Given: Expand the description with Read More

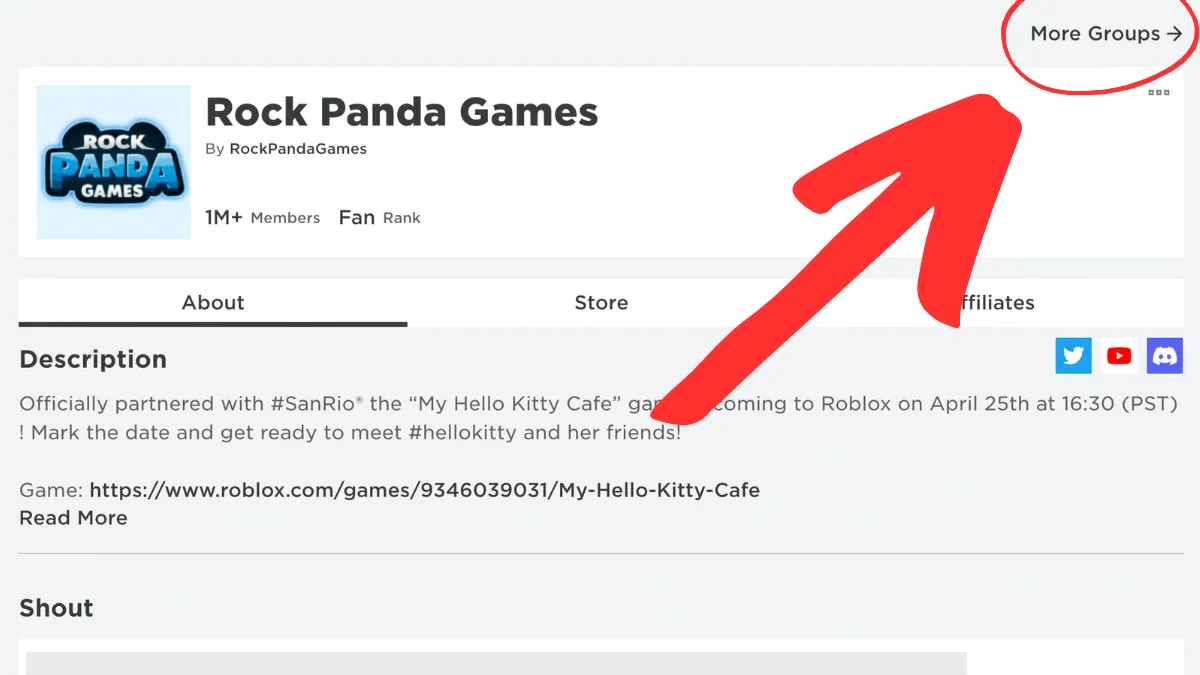Looking at the screenshot, I should pos(73,517).
